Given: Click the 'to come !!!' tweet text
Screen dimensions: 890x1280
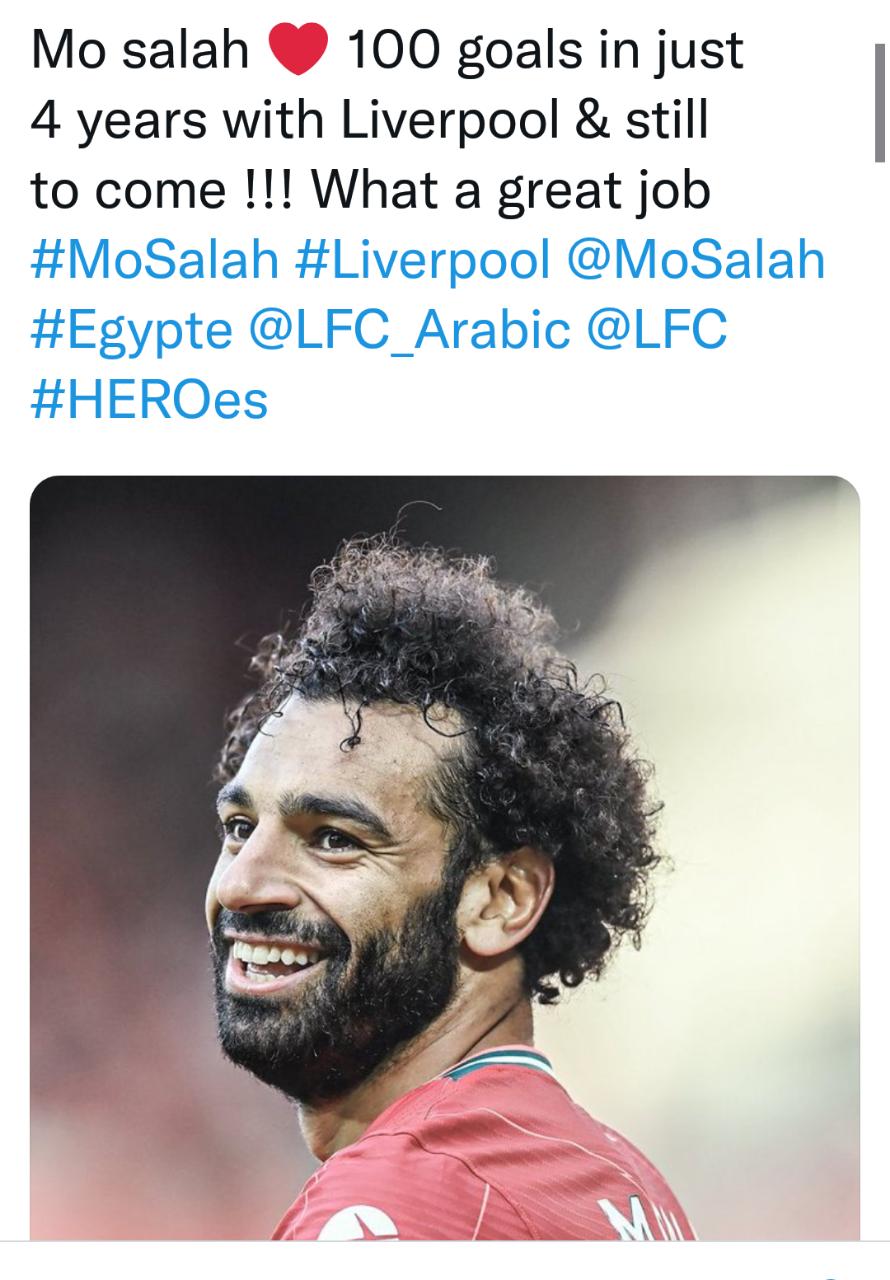Looking at the screenshot, I should coord(162,190).
